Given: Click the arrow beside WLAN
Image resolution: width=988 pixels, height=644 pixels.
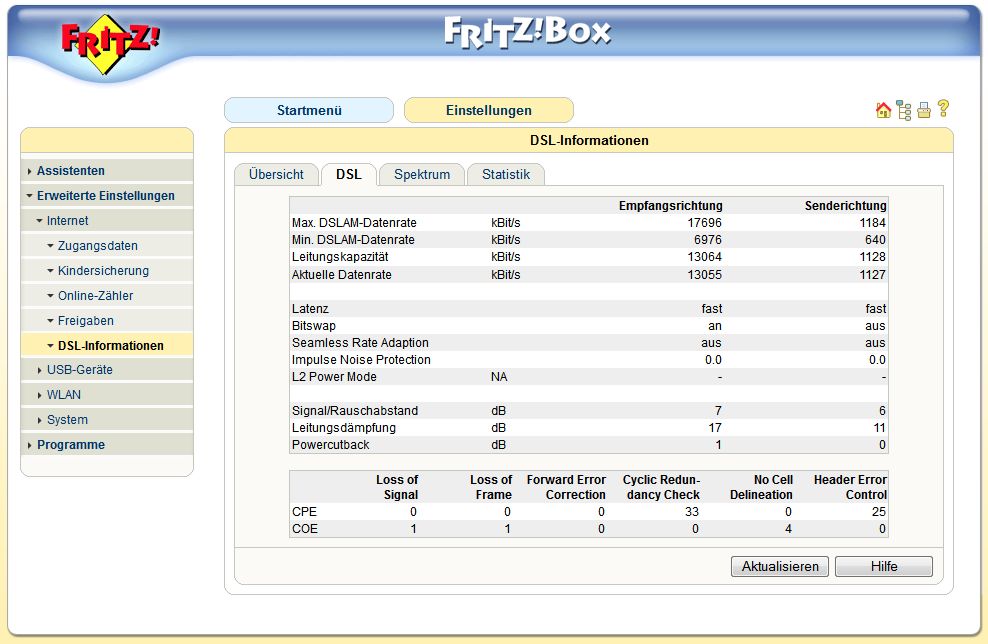Looking at the screenshot, I should (40, 396).
